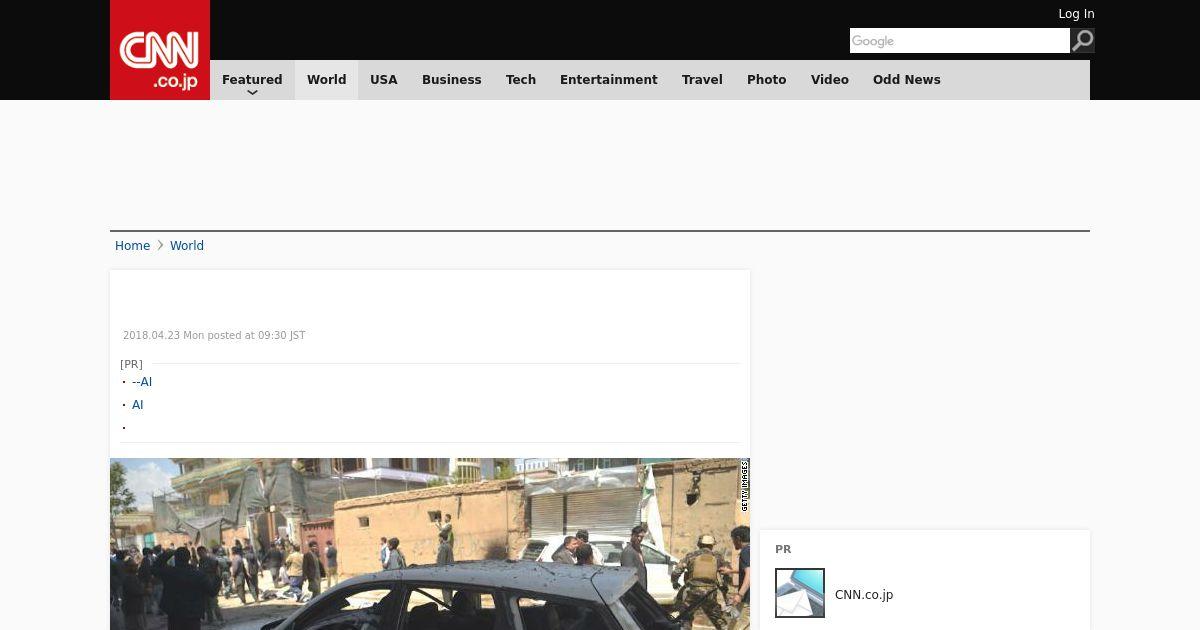Click the [PR] label
The height and width of the screenshot is (630, 1200).
[x=131, y=364]
